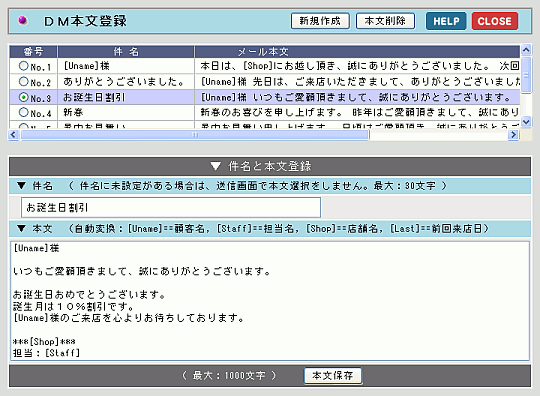This screenshot has height=396, width=540.
Task: Save with the 本文保存 button
Action: (333, 375)
